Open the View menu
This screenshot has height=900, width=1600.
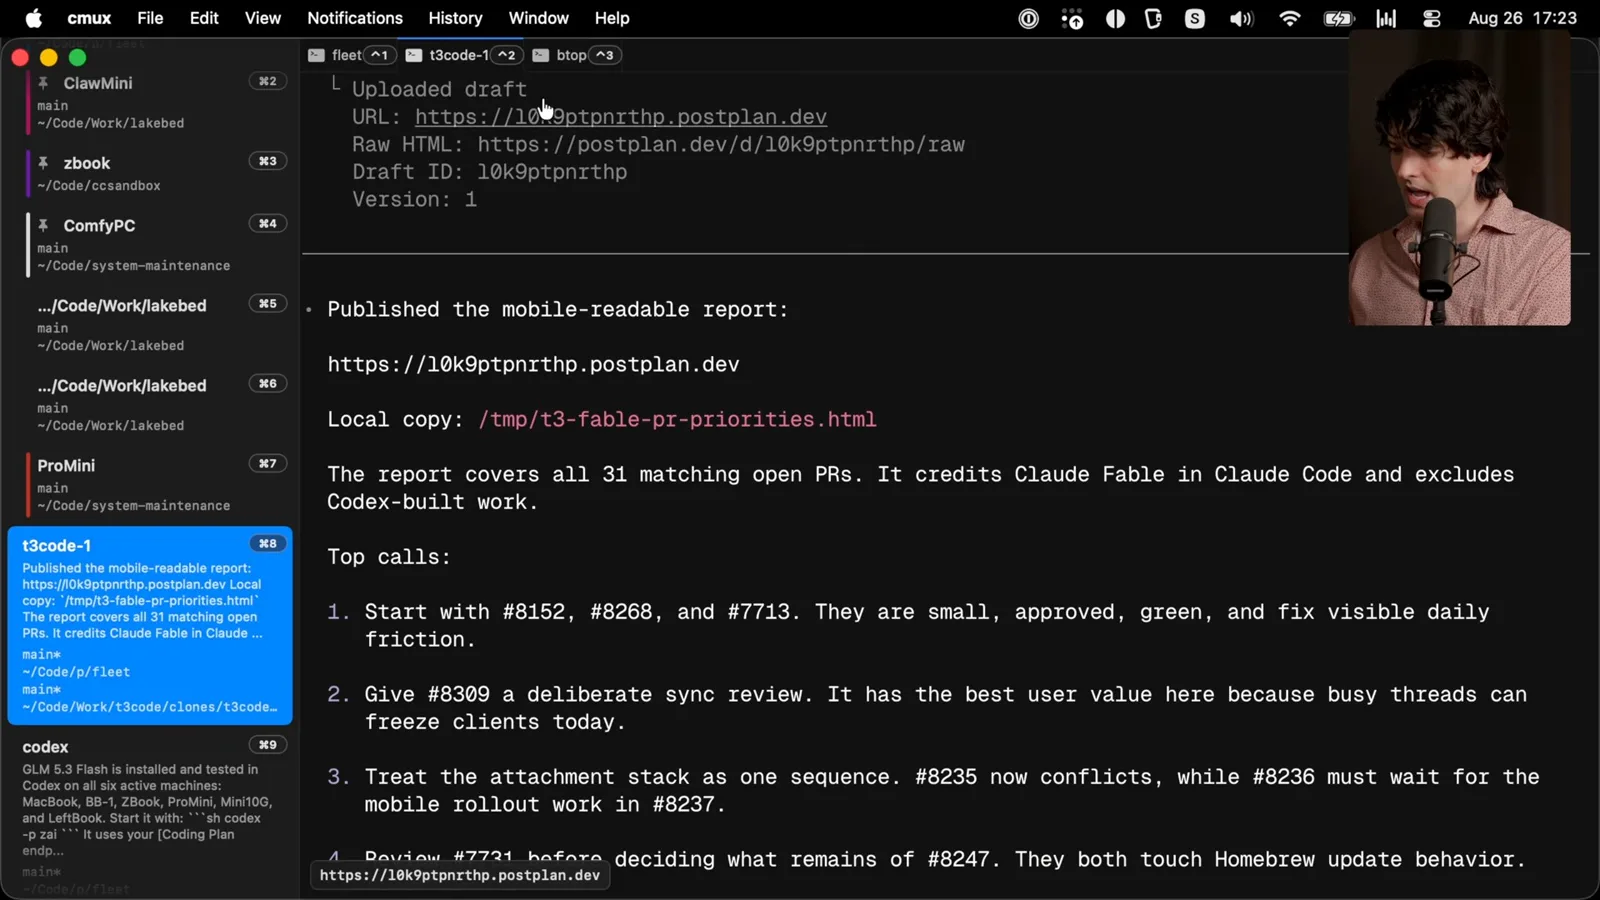tap(263, 18)
